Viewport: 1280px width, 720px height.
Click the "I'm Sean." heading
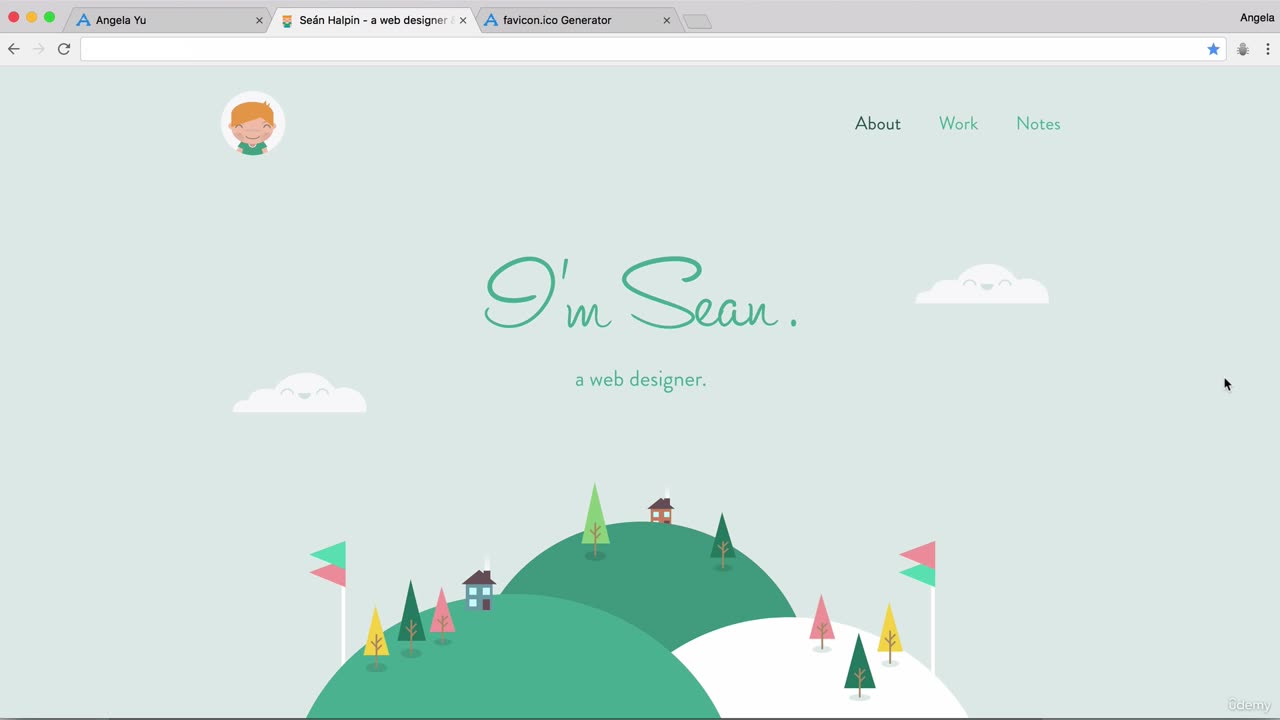(641, 294)
